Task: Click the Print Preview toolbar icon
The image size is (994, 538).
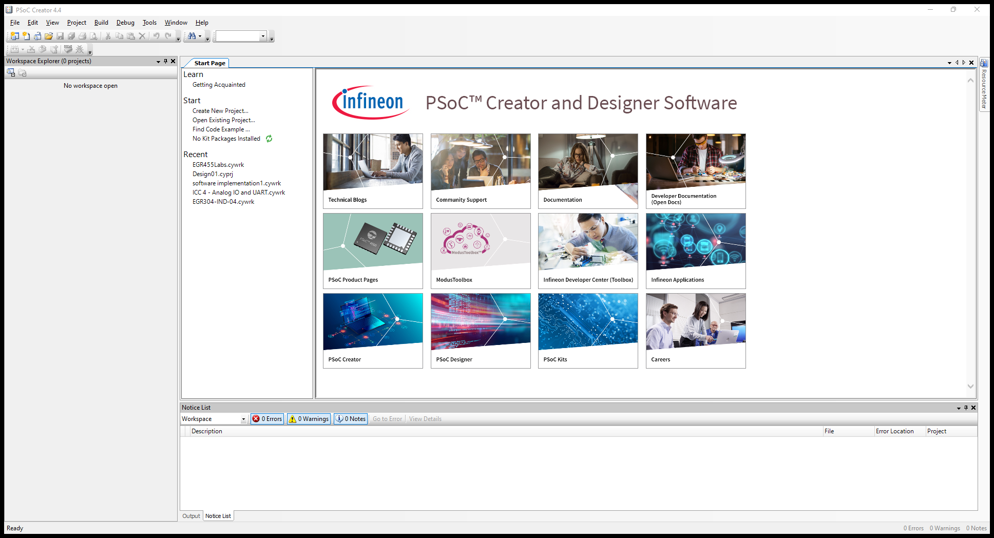Action: pos(93,36)
